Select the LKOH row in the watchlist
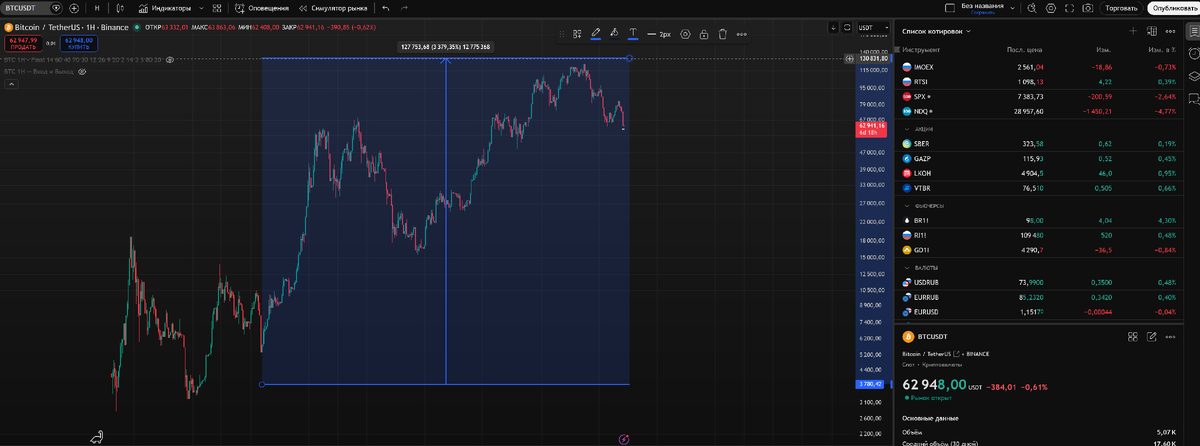 (x=1040, y=173)
